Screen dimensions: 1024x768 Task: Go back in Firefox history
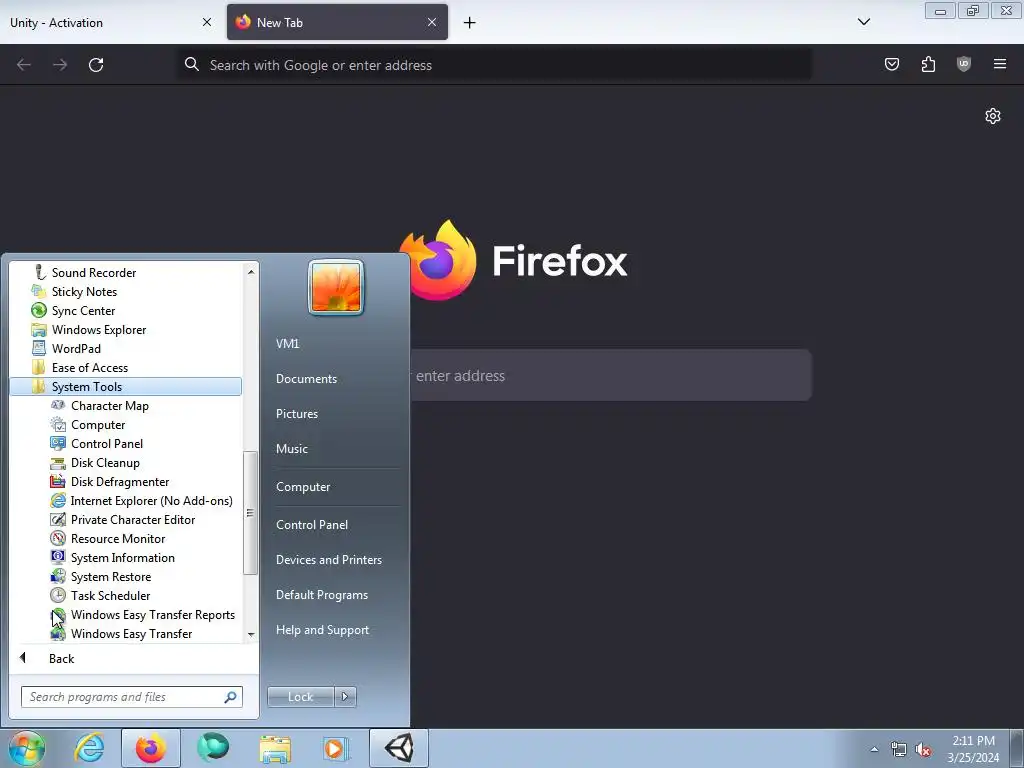tap(24, 65)
